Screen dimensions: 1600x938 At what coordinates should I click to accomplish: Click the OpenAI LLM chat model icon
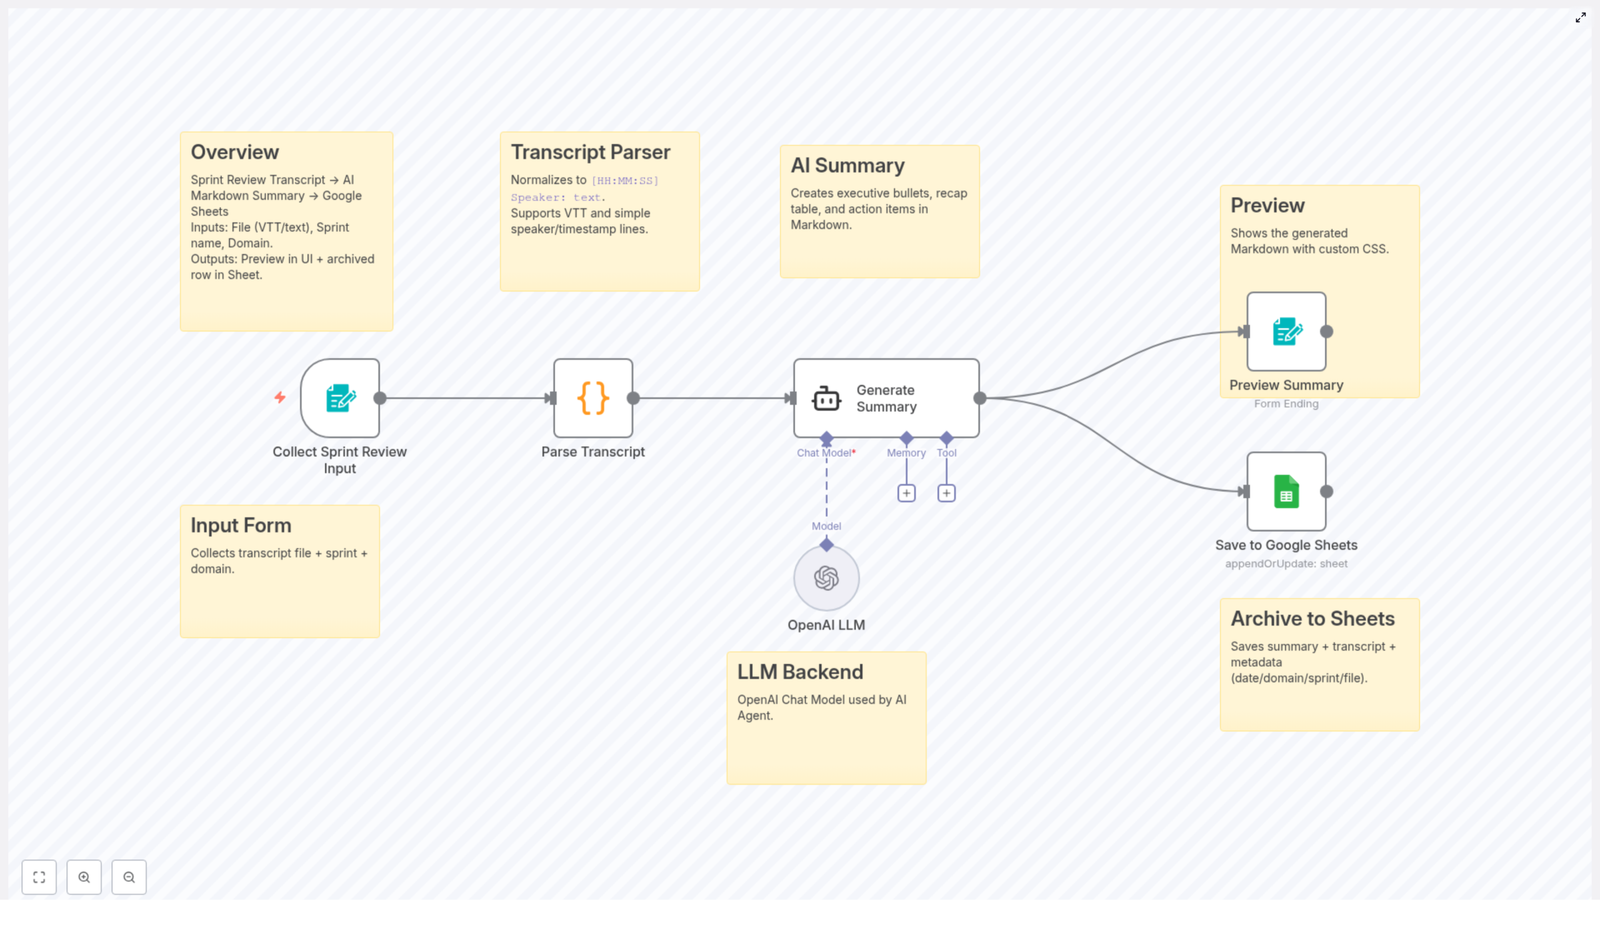point(826,578)
